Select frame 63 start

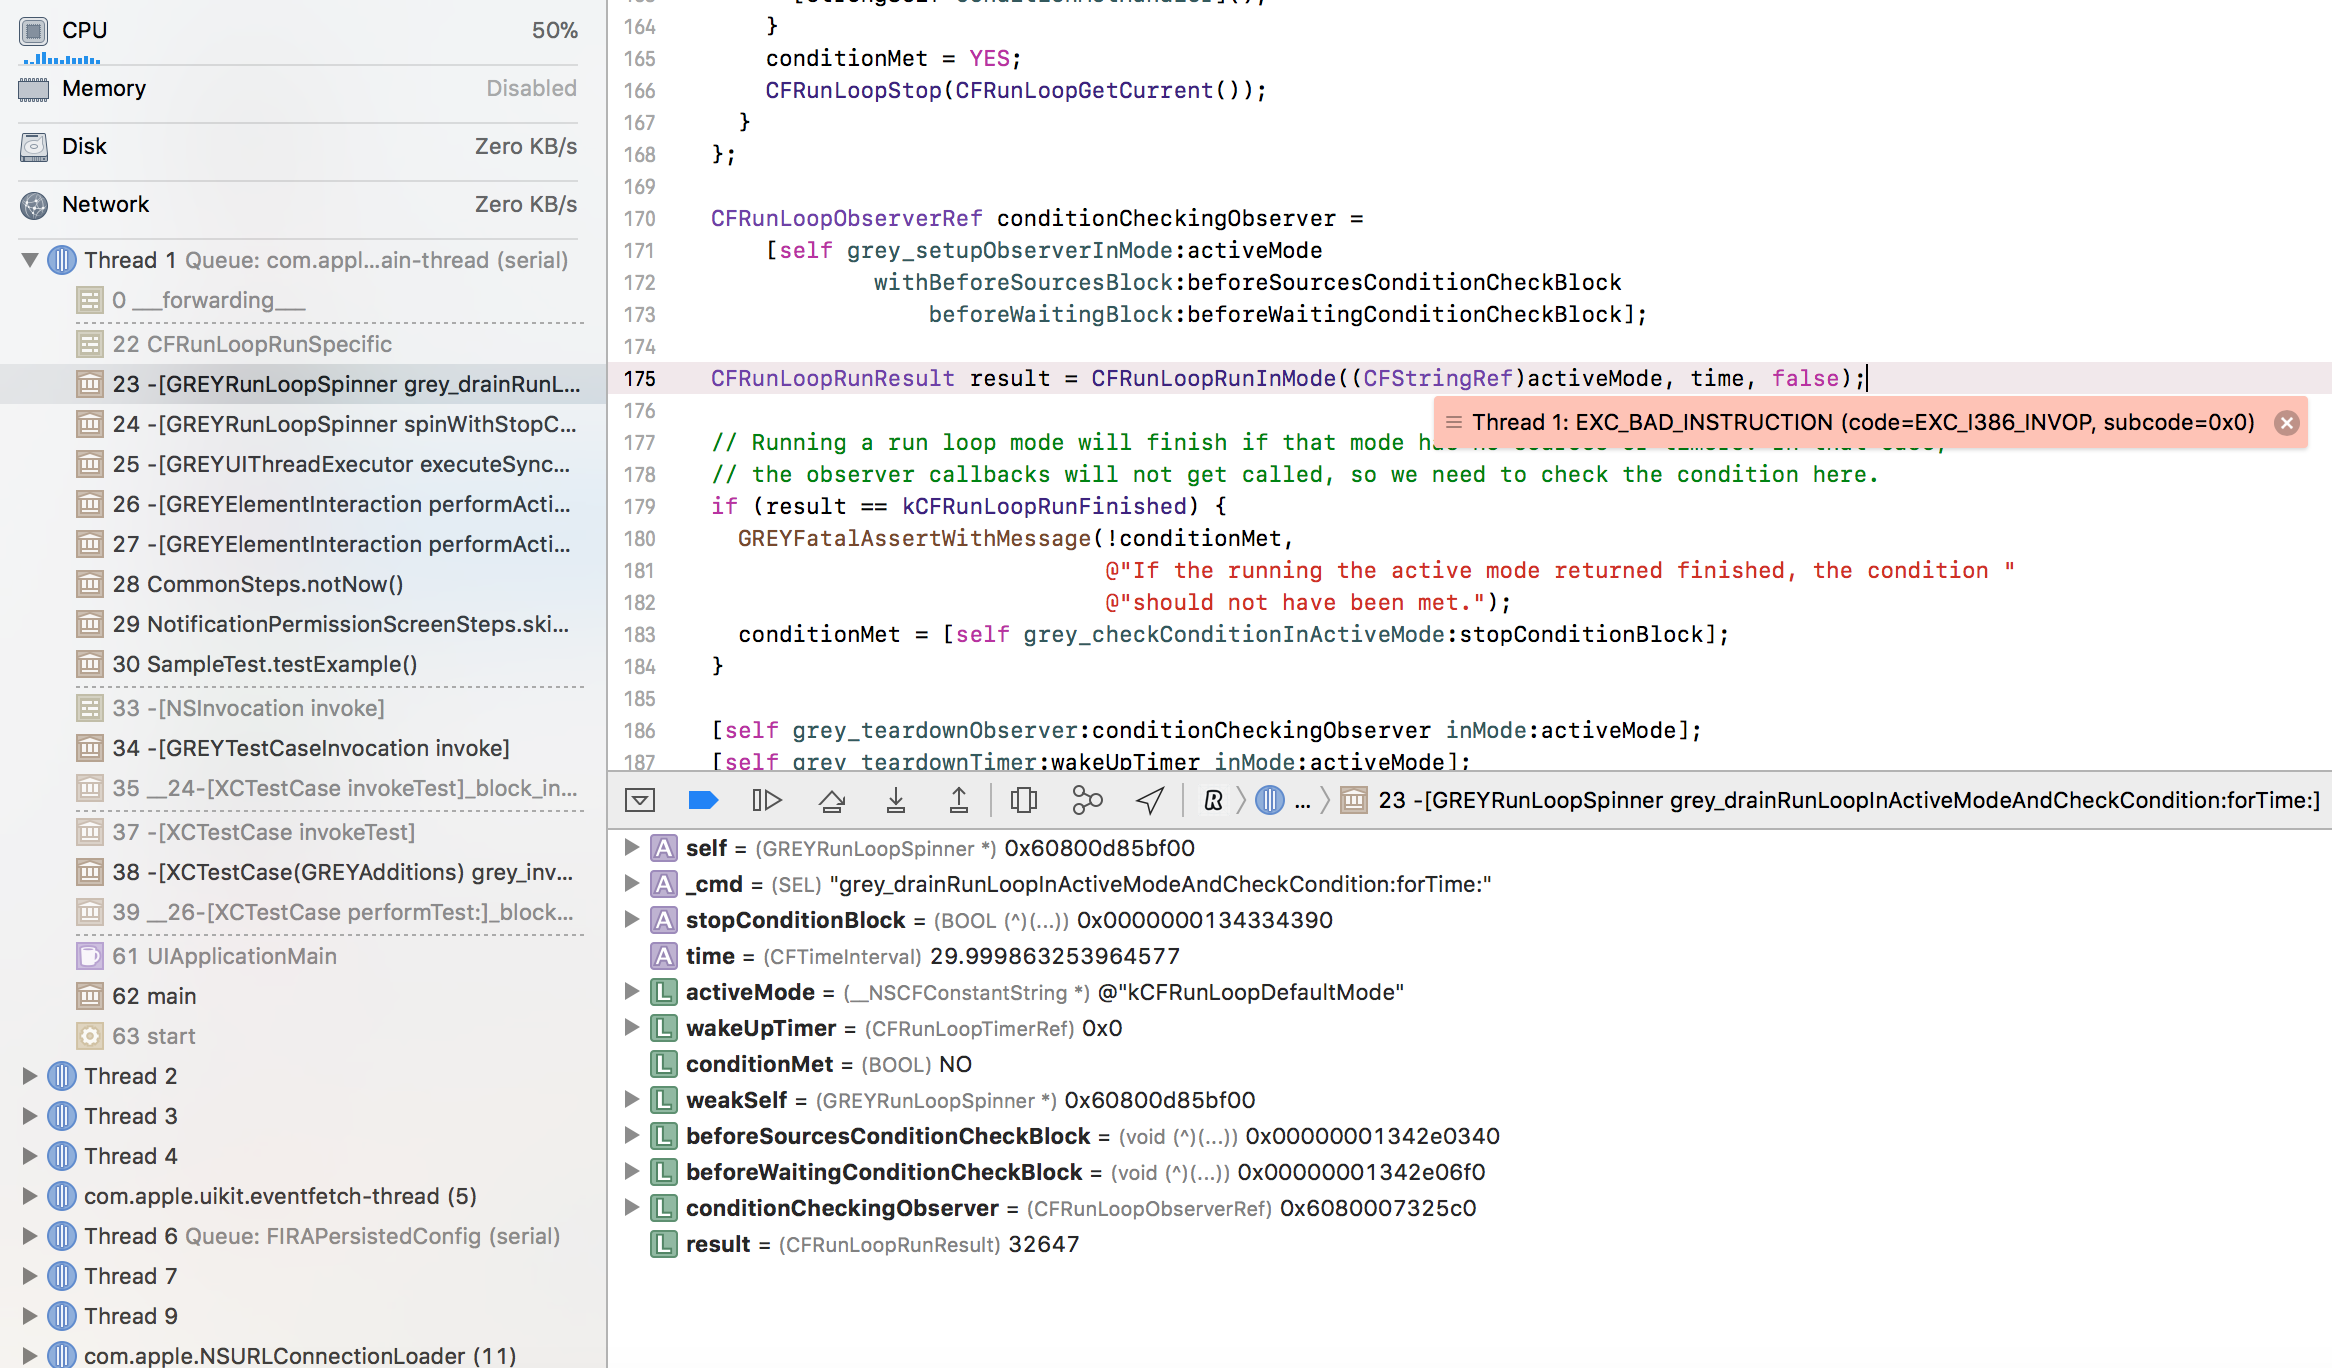[303, 1036]
